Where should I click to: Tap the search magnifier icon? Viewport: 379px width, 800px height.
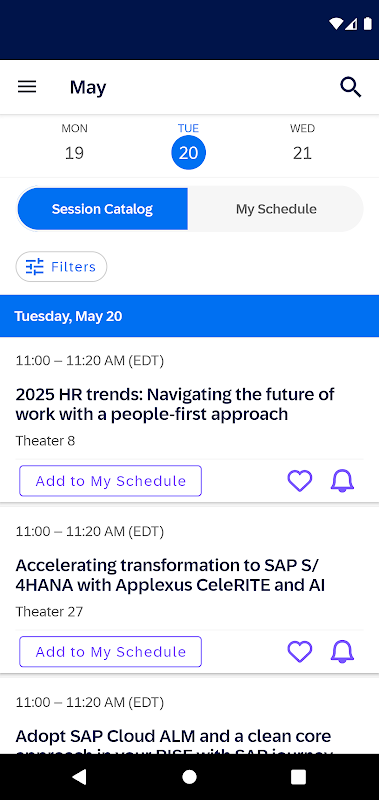coord(351,87)
